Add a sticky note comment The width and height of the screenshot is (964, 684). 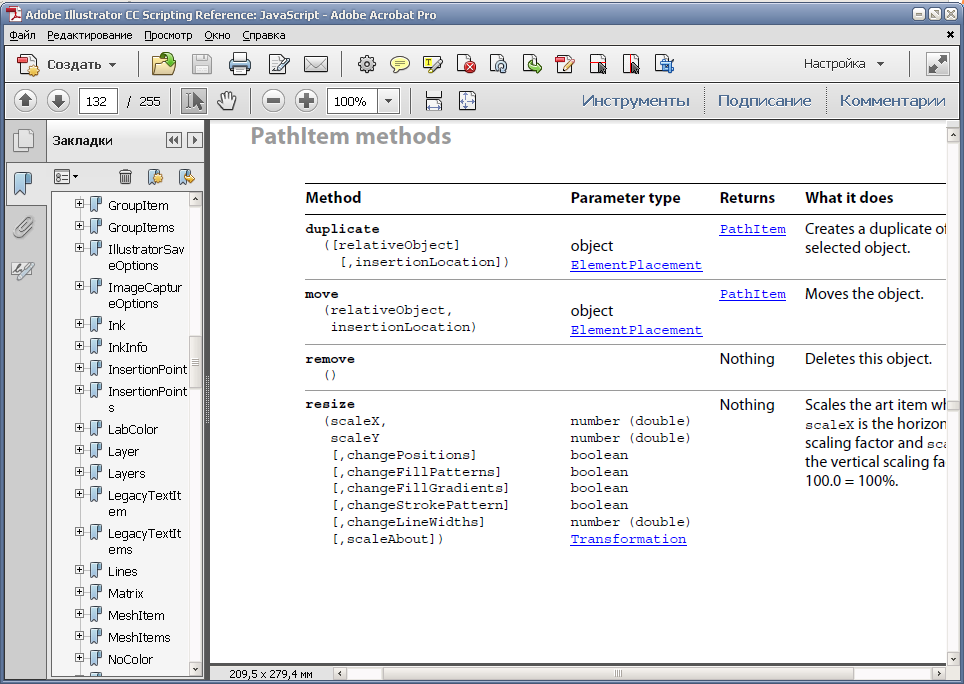pyautogui.click(x=399, y=65)
